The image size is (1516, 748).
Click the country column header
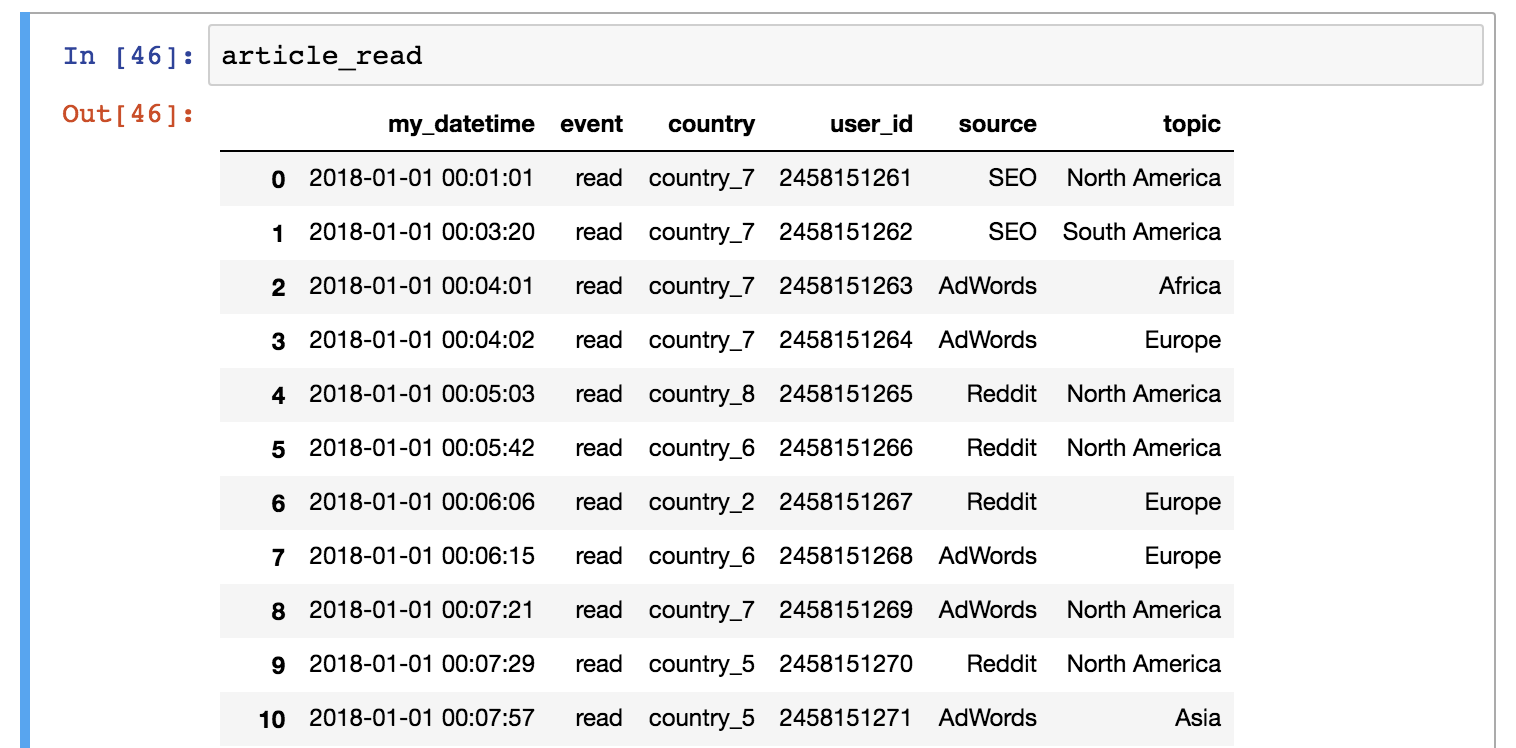tap(711, 124)
